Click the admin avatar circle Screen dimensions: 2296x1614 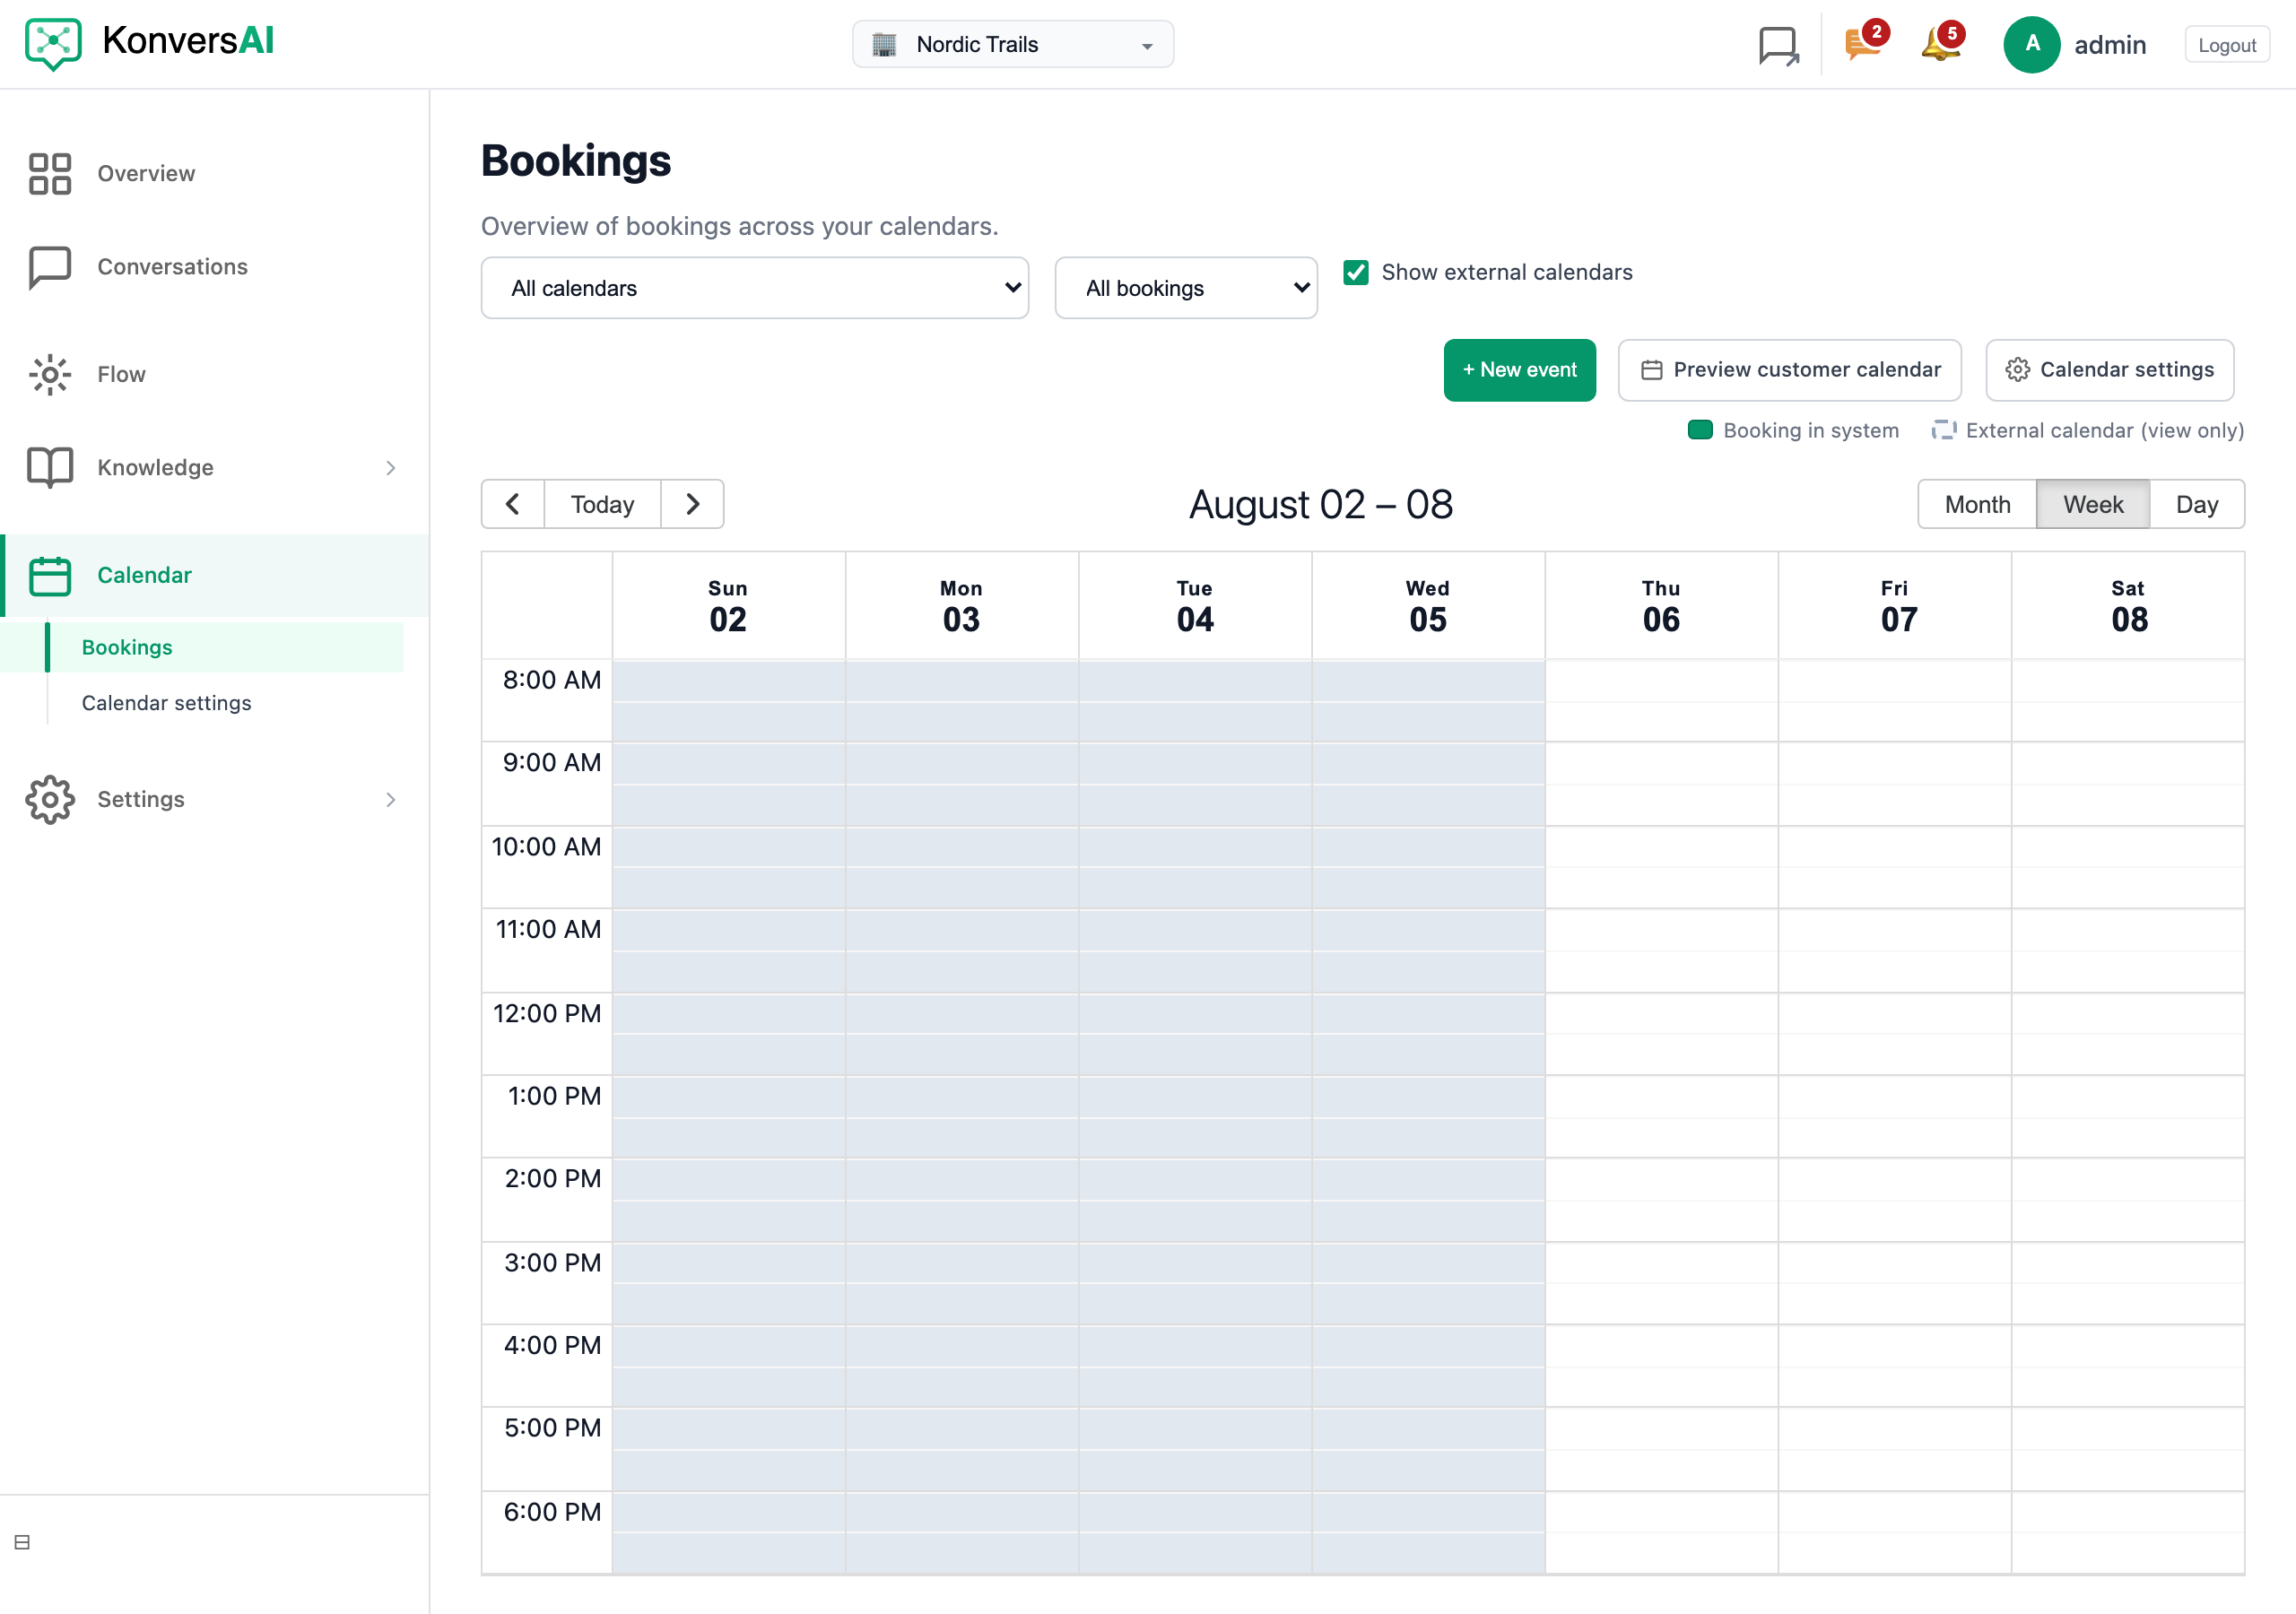tap(2031, 44)
